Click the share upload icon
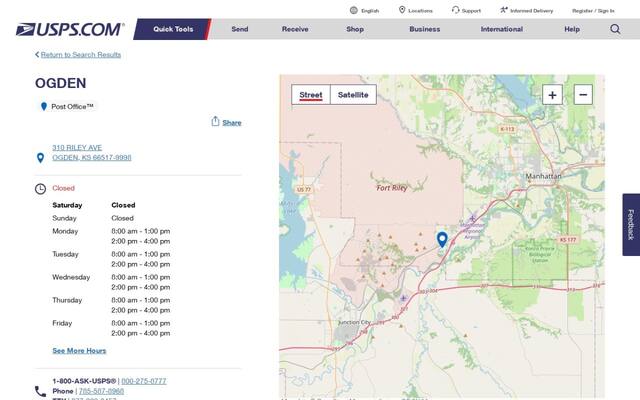 tap(215, 121)
